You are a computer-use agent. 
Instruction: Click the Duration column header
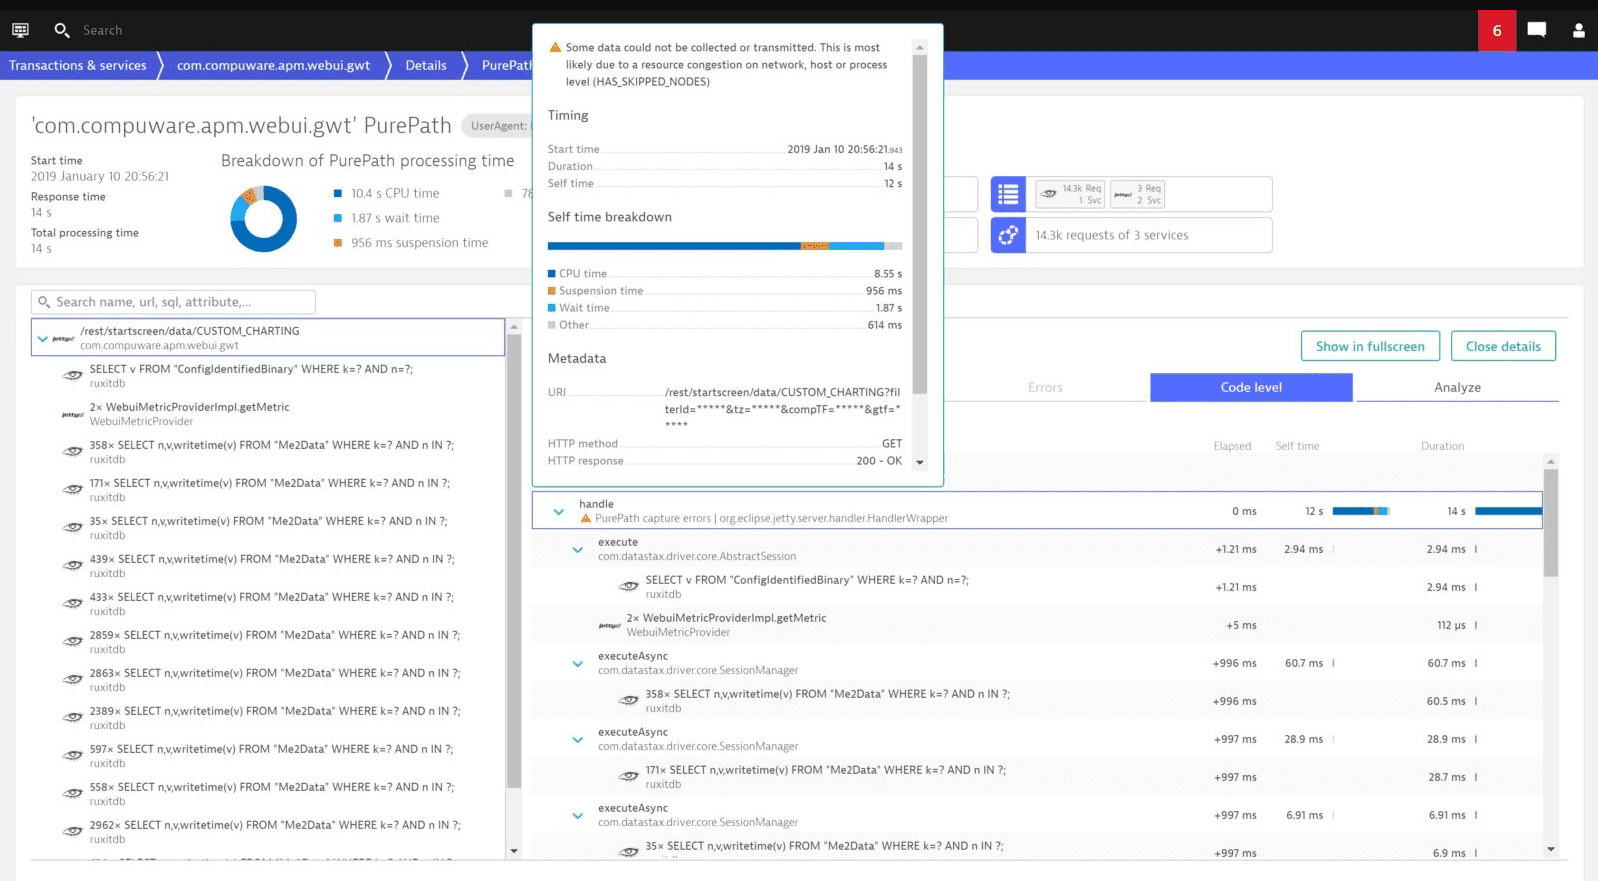(1442, 446)
